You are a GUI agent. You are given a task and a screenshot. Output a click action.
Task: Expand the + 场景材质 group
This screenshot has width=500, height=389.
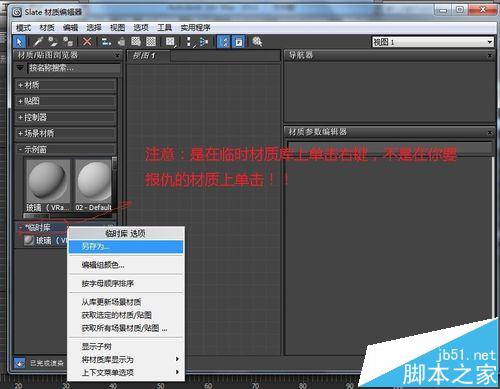point(66,133)
